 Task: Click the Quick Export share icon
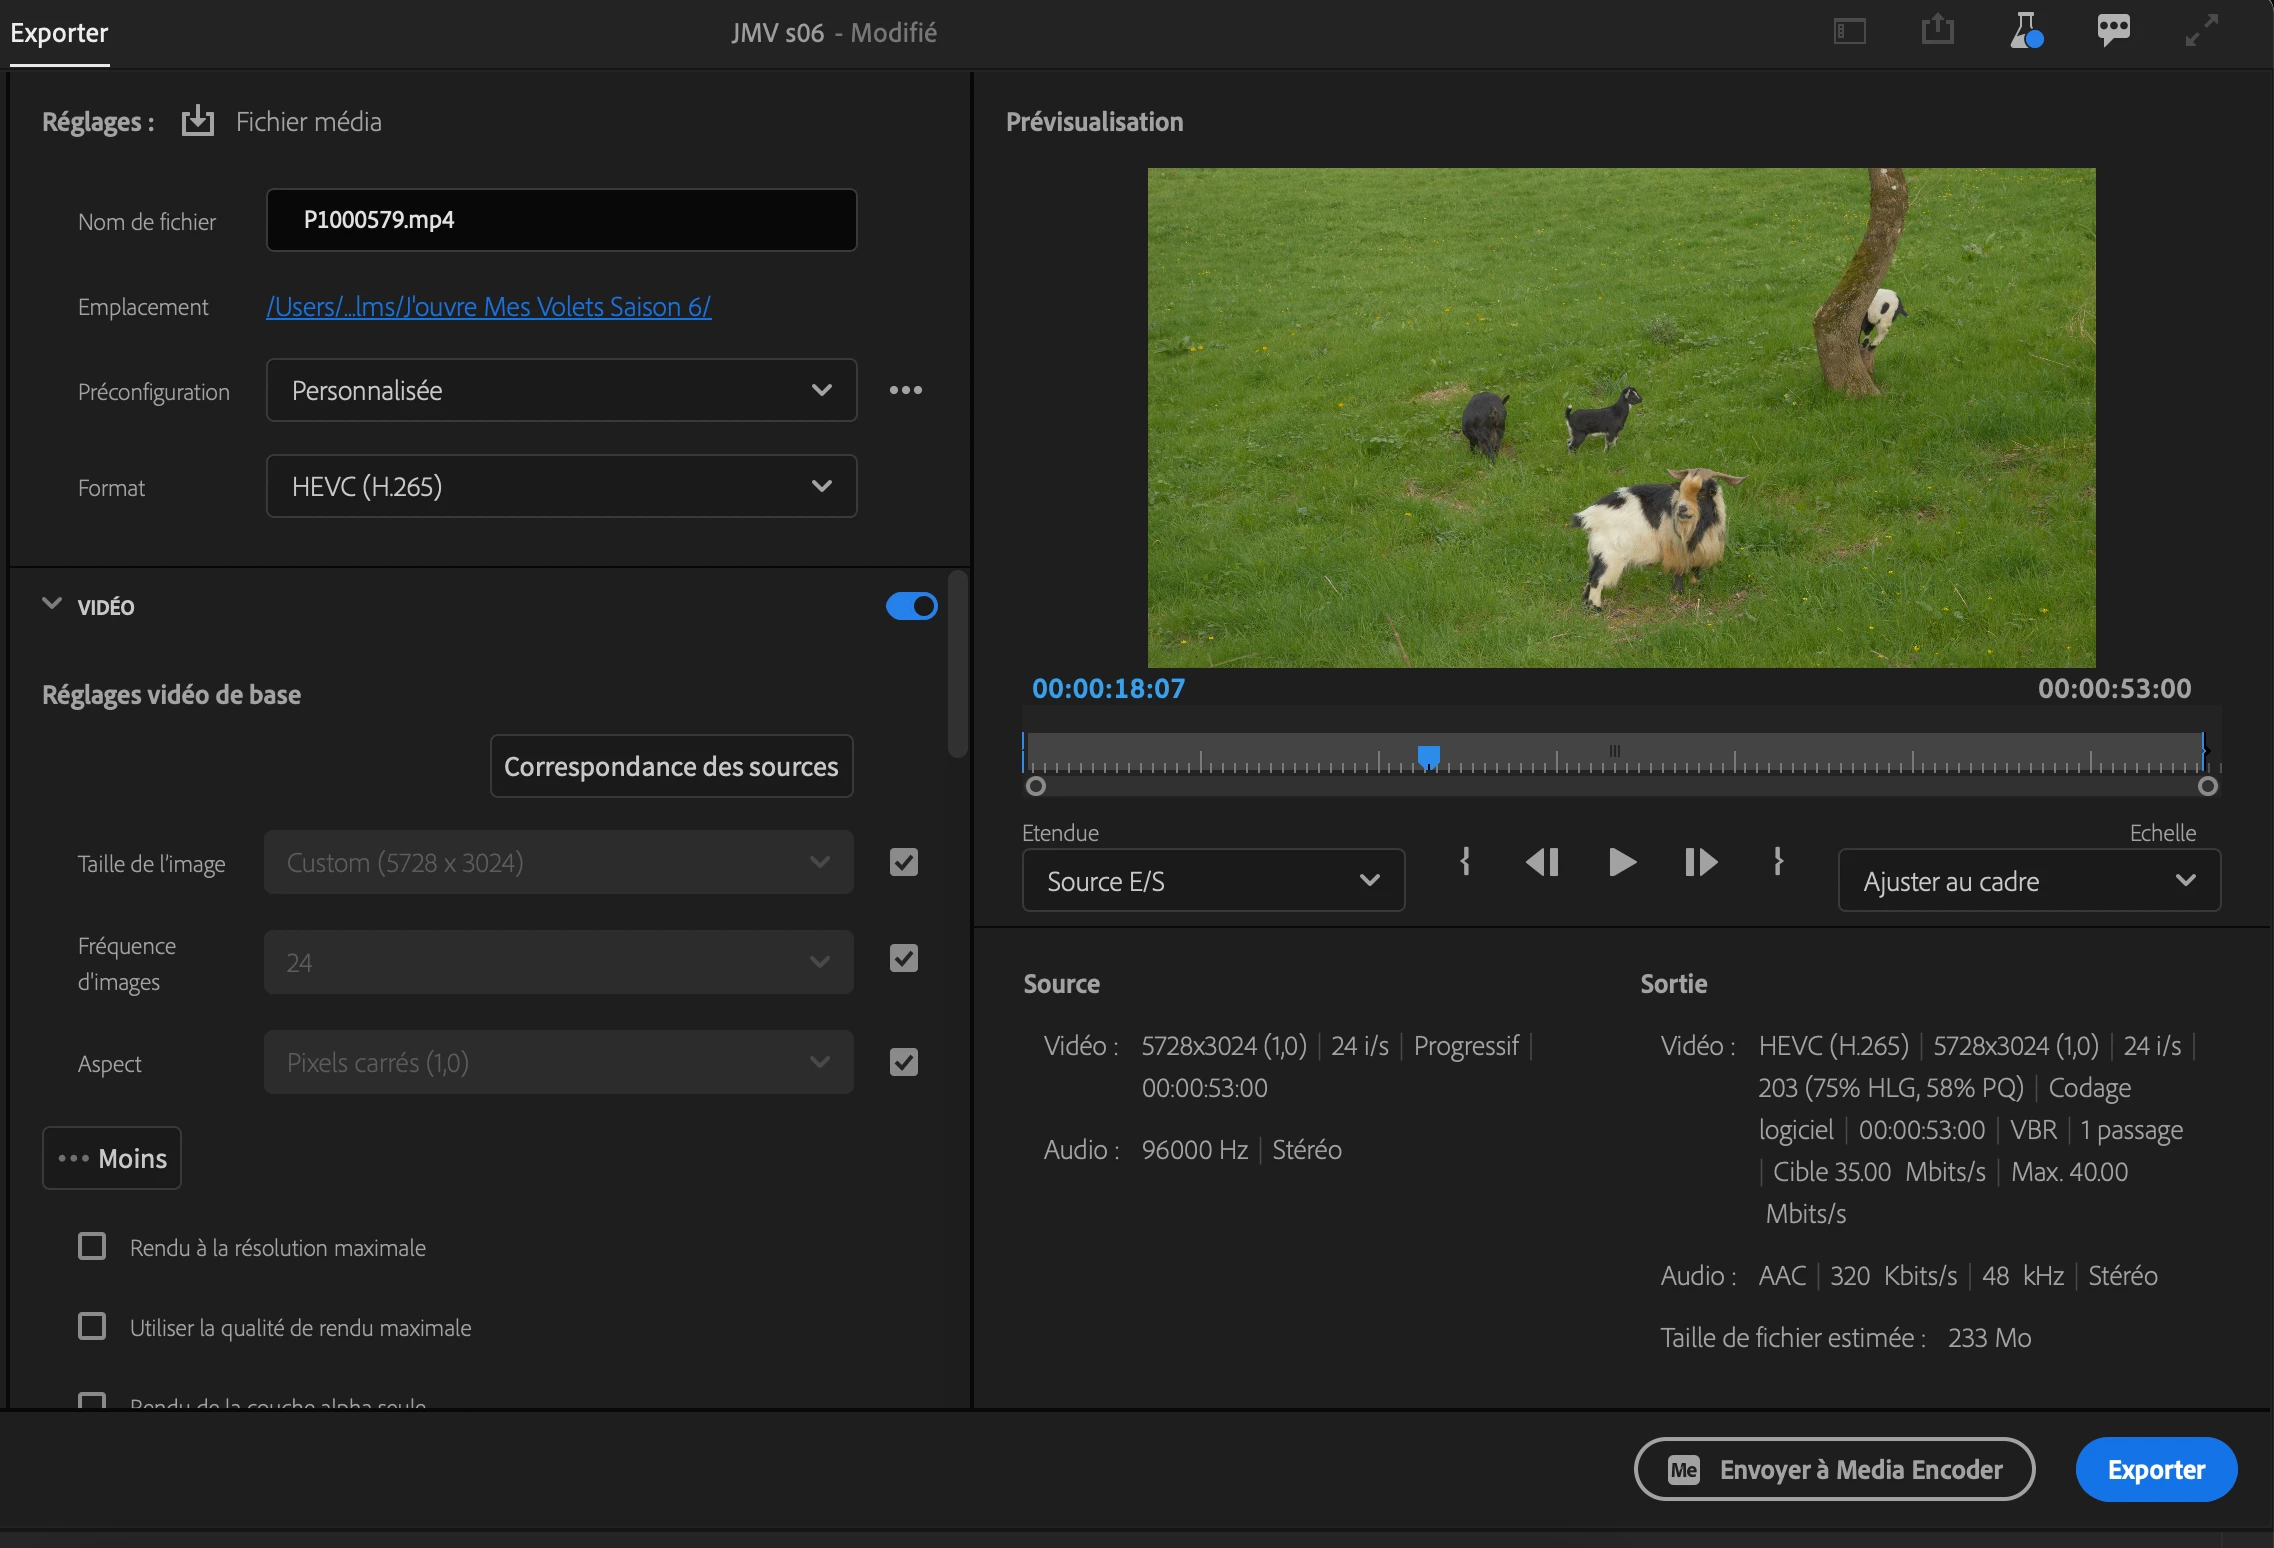pos(1937,30)
